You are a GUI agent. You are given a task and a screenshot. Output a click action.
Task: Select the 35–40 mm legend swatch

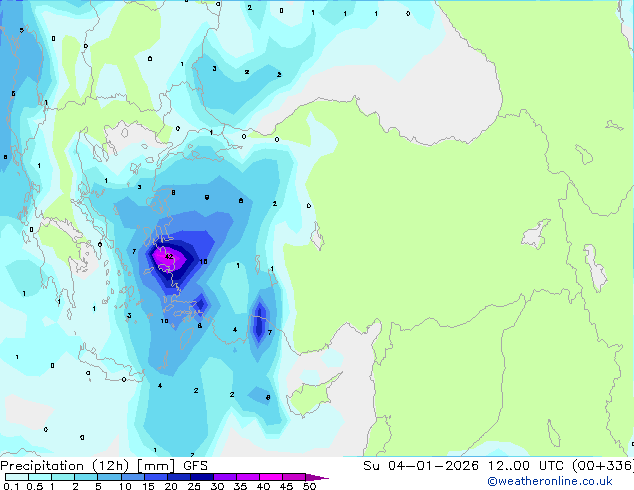click(x=248, y=477)
